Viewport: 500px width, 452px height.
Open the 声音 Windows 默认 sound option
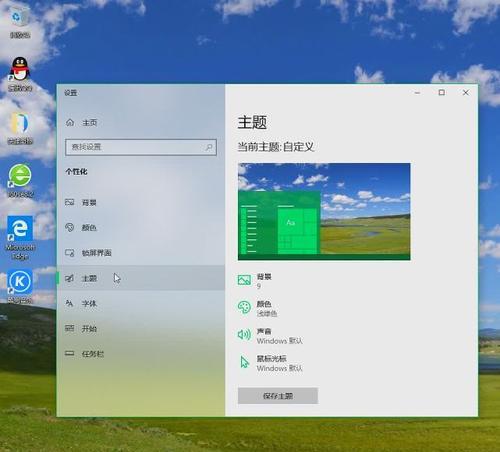(x=270, y=336)
